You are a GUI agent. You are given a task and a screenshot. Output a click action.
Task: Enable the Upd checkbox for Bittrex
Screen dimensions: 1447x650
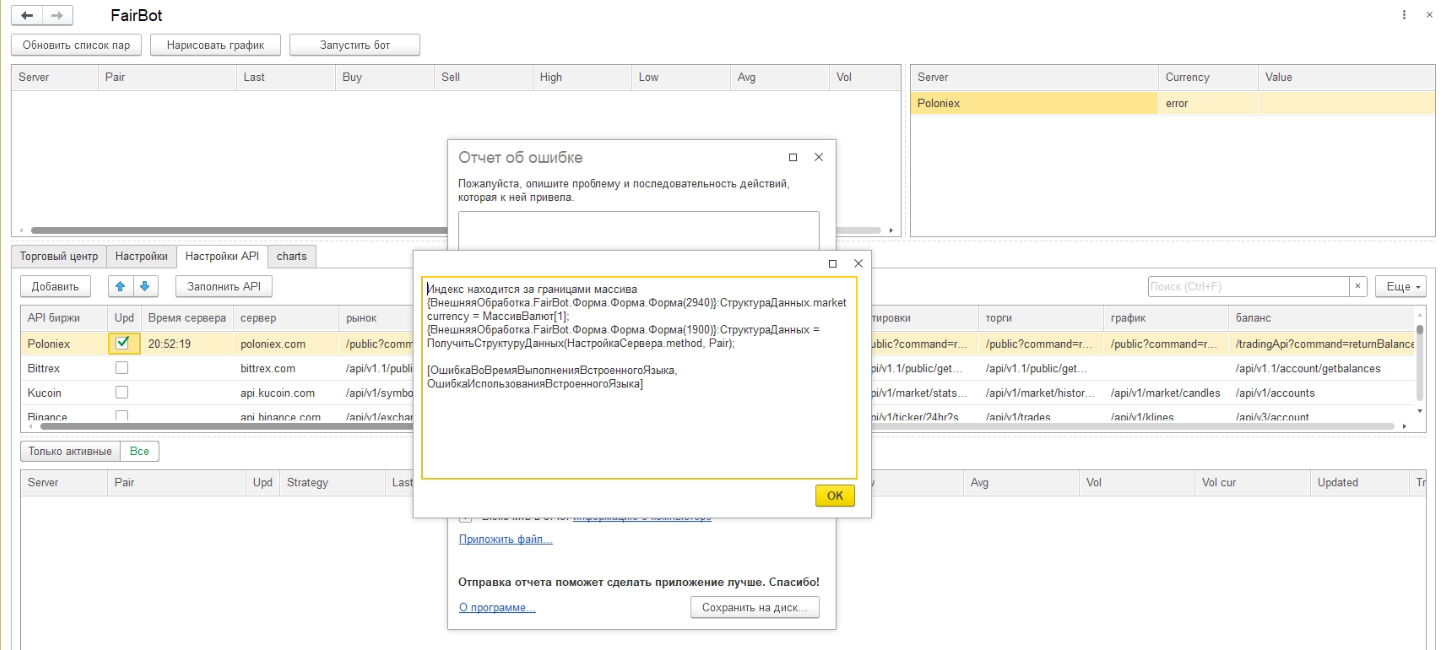[122, 368]
